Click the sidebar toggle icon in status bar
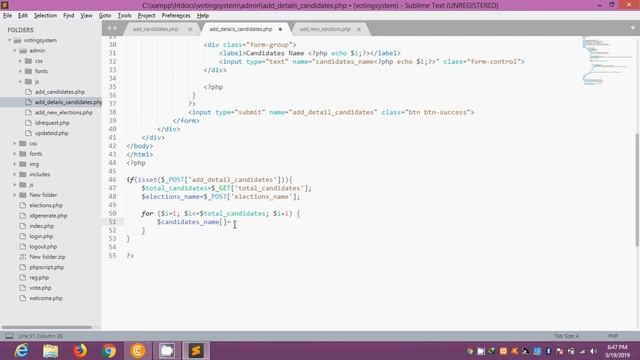The height and width of the screenshot is (360, 640). pos(9,336)
